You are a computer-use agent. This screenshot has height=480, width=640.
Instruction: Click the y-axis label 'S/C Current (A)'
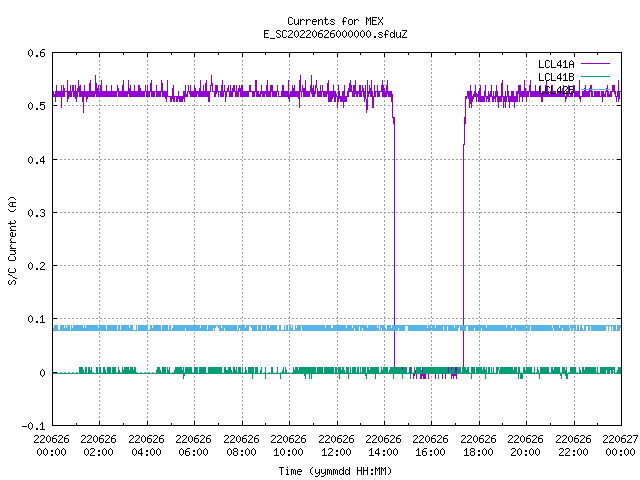(12, 241)
